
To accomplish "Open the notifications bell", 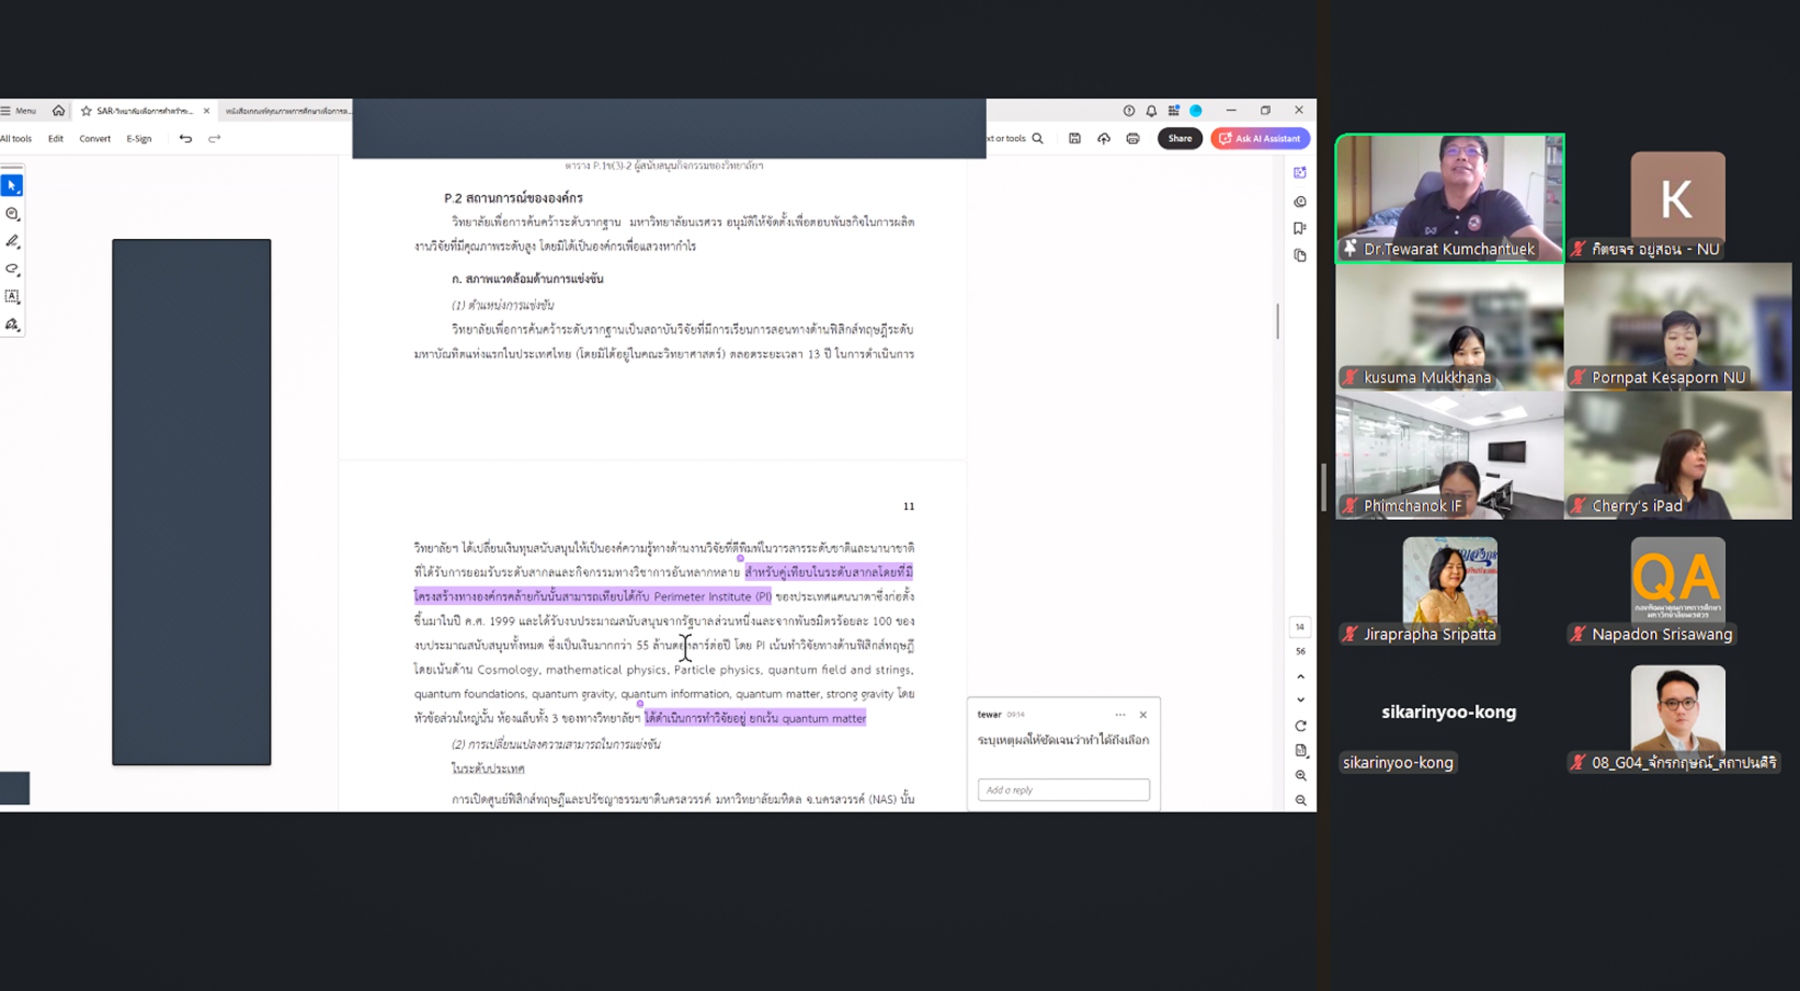I will (x=1151, y=111).
